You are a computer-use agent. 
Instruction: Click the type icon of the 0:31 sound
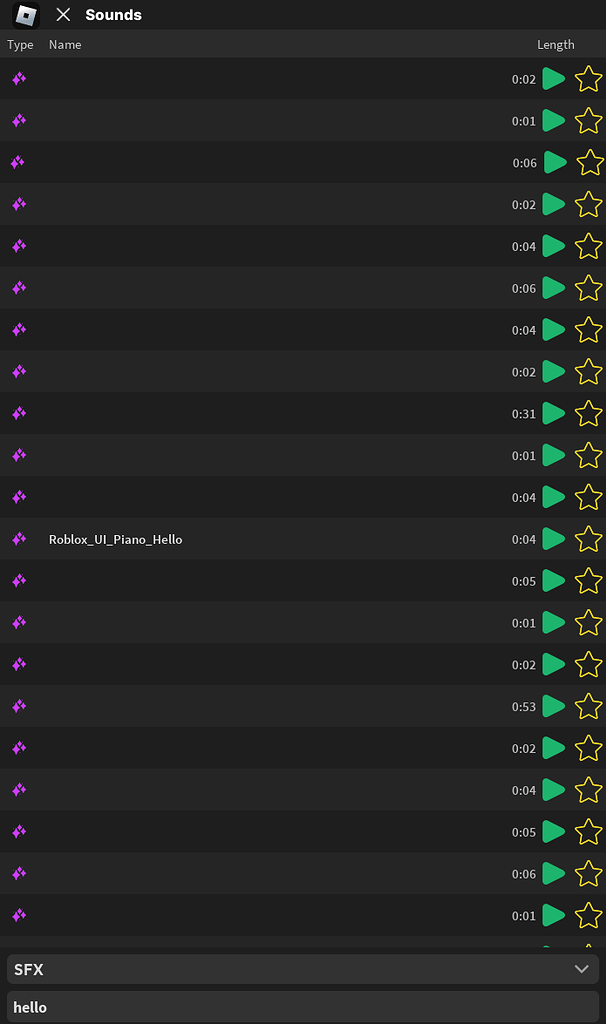[19, 413]
